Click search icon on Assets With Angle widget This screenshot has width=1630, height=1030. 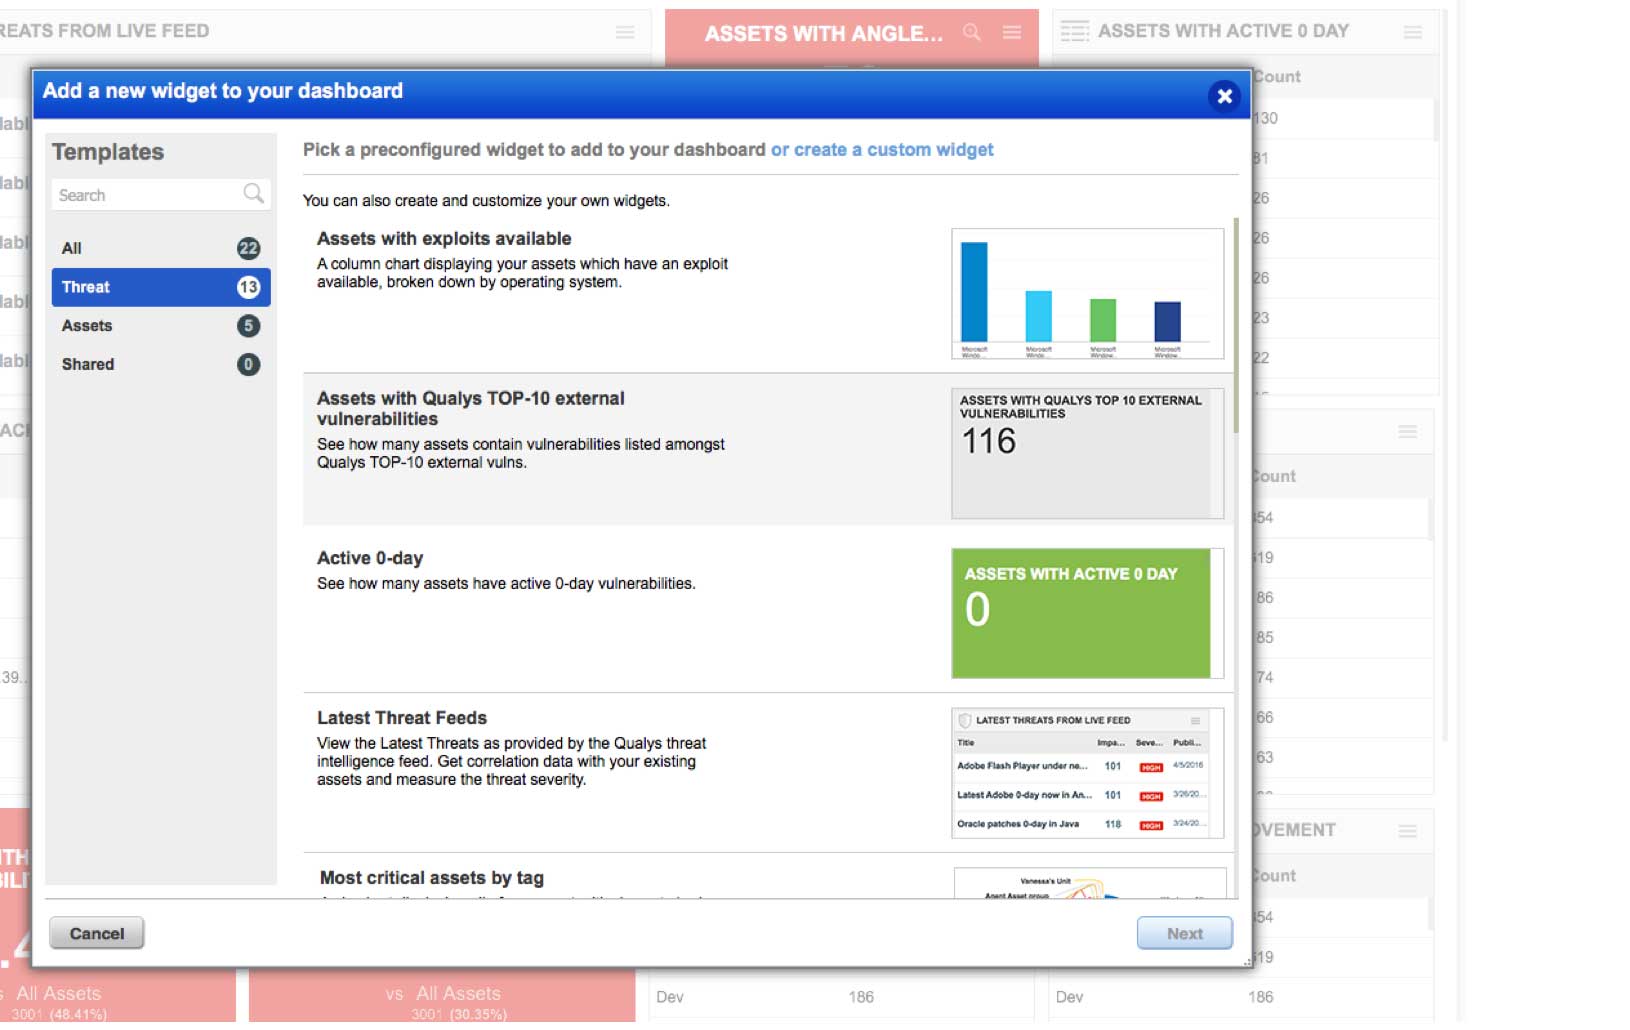(x=971, y=33)
